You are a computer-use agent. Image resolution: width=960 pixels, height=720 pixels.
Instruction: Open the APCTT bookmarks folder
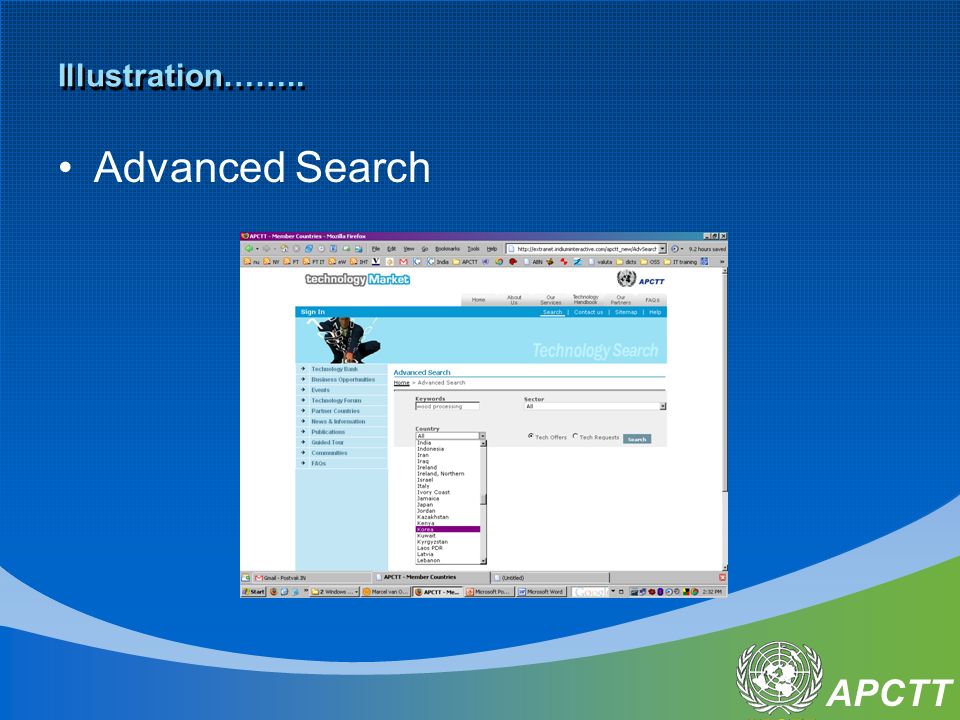coord(465,261)
